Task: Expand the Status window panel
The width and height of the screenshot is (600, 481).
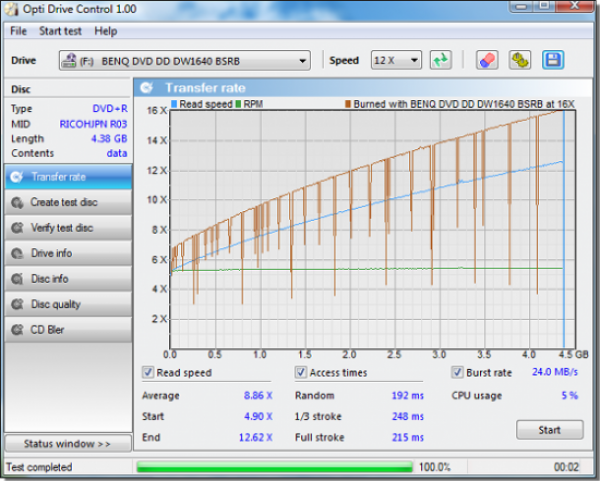Action: pyautogui.click(x=66, y=443)
